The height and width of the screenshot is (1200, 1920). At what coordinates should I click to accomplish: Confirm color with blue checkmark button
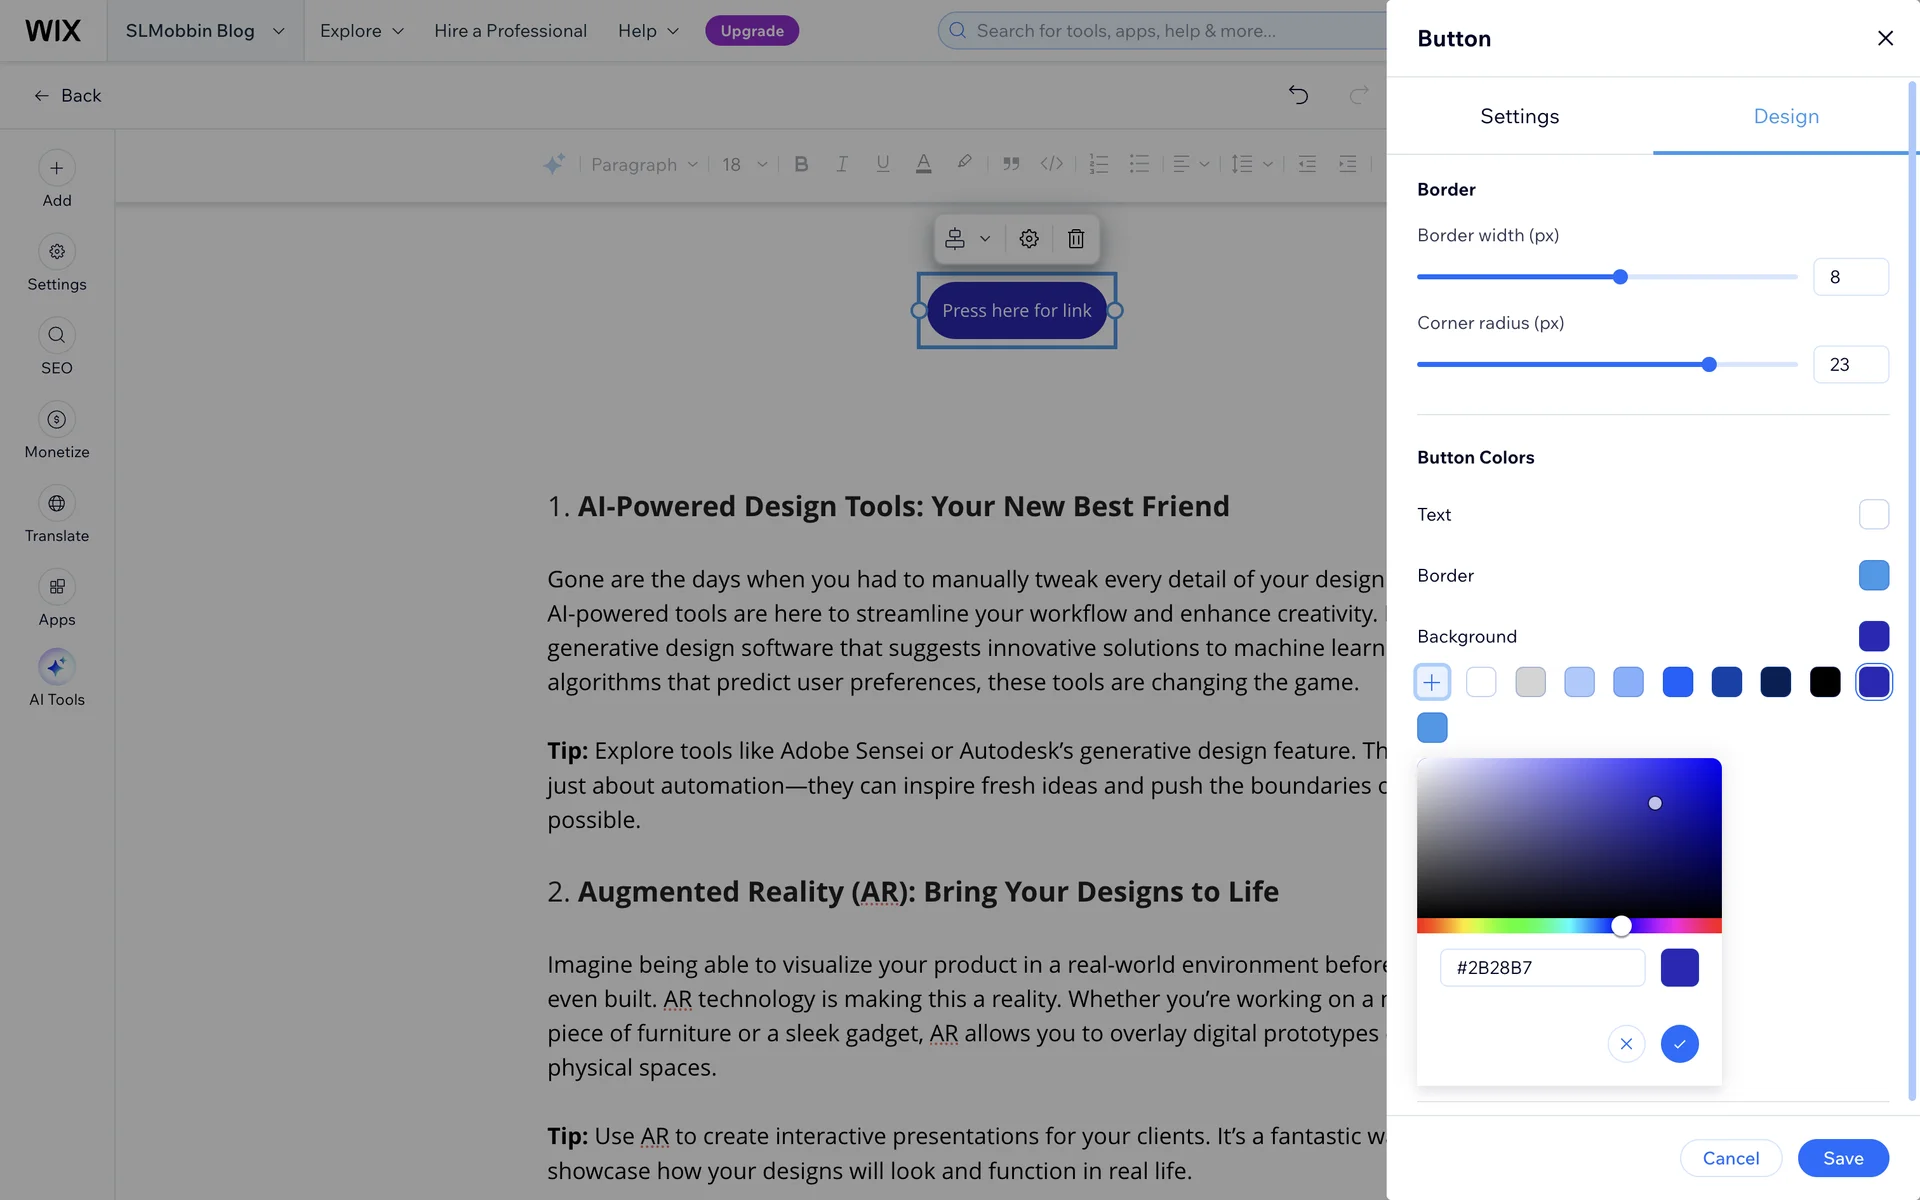(1679, 1044)
